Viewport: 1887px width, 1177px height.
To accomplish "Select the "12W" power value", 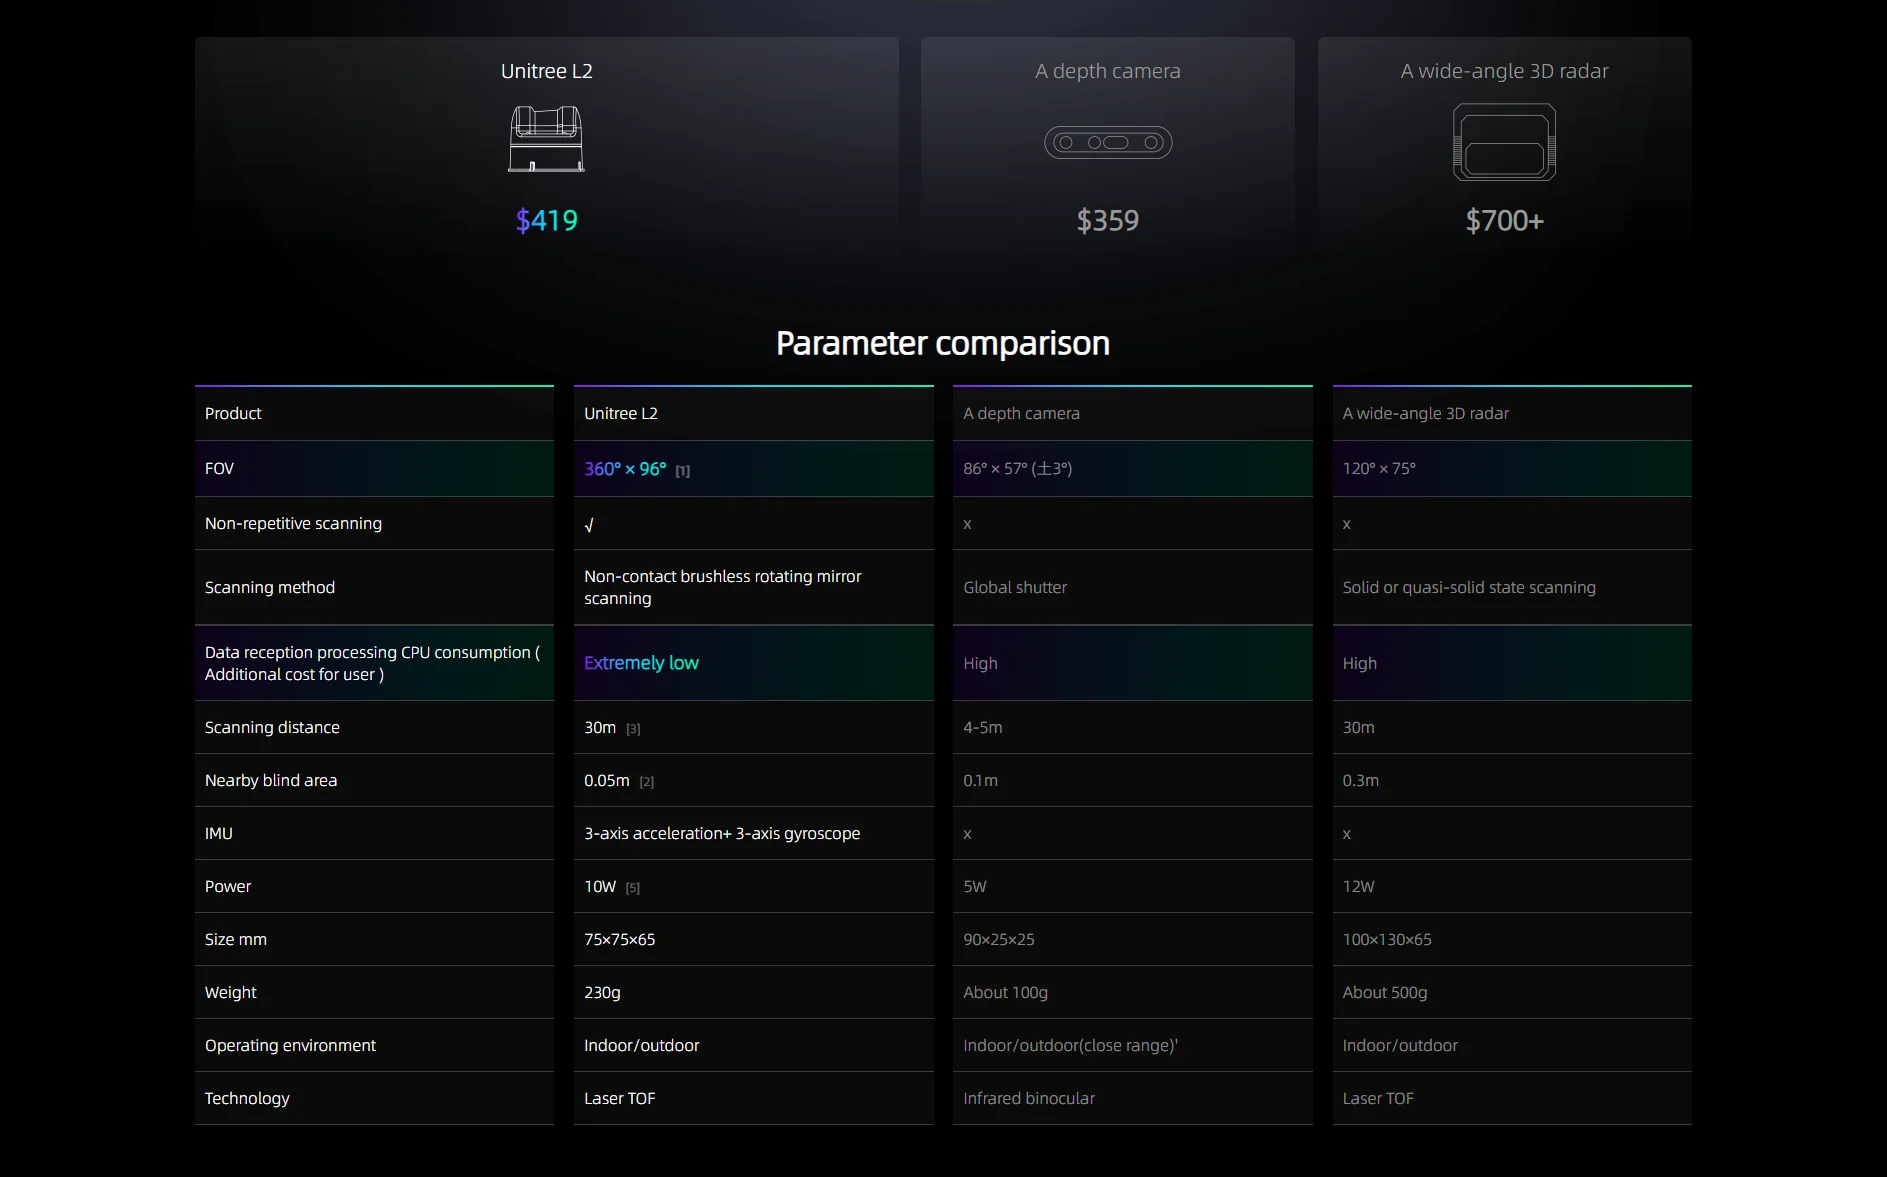I will (x=1358, y=886).
